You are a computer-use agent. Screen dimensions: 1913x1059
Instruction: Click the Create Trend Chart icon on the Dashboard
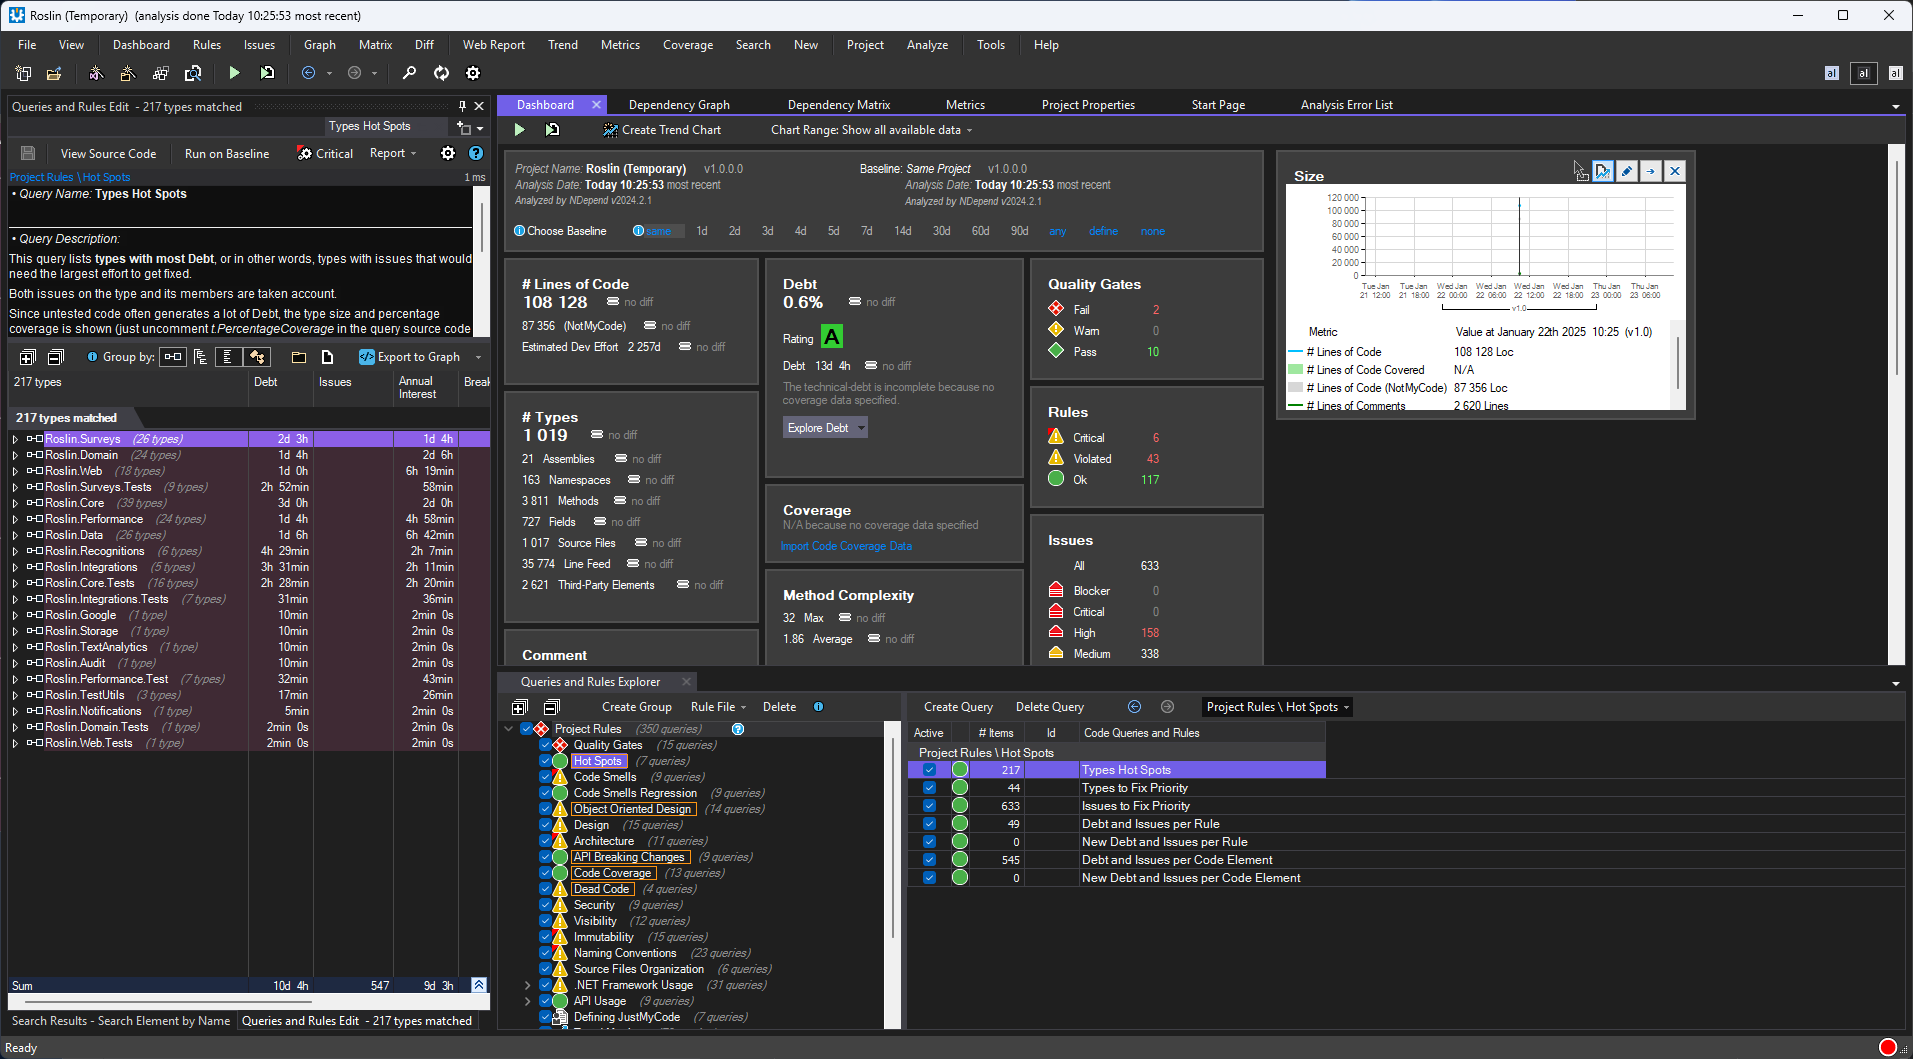[610, 129]
